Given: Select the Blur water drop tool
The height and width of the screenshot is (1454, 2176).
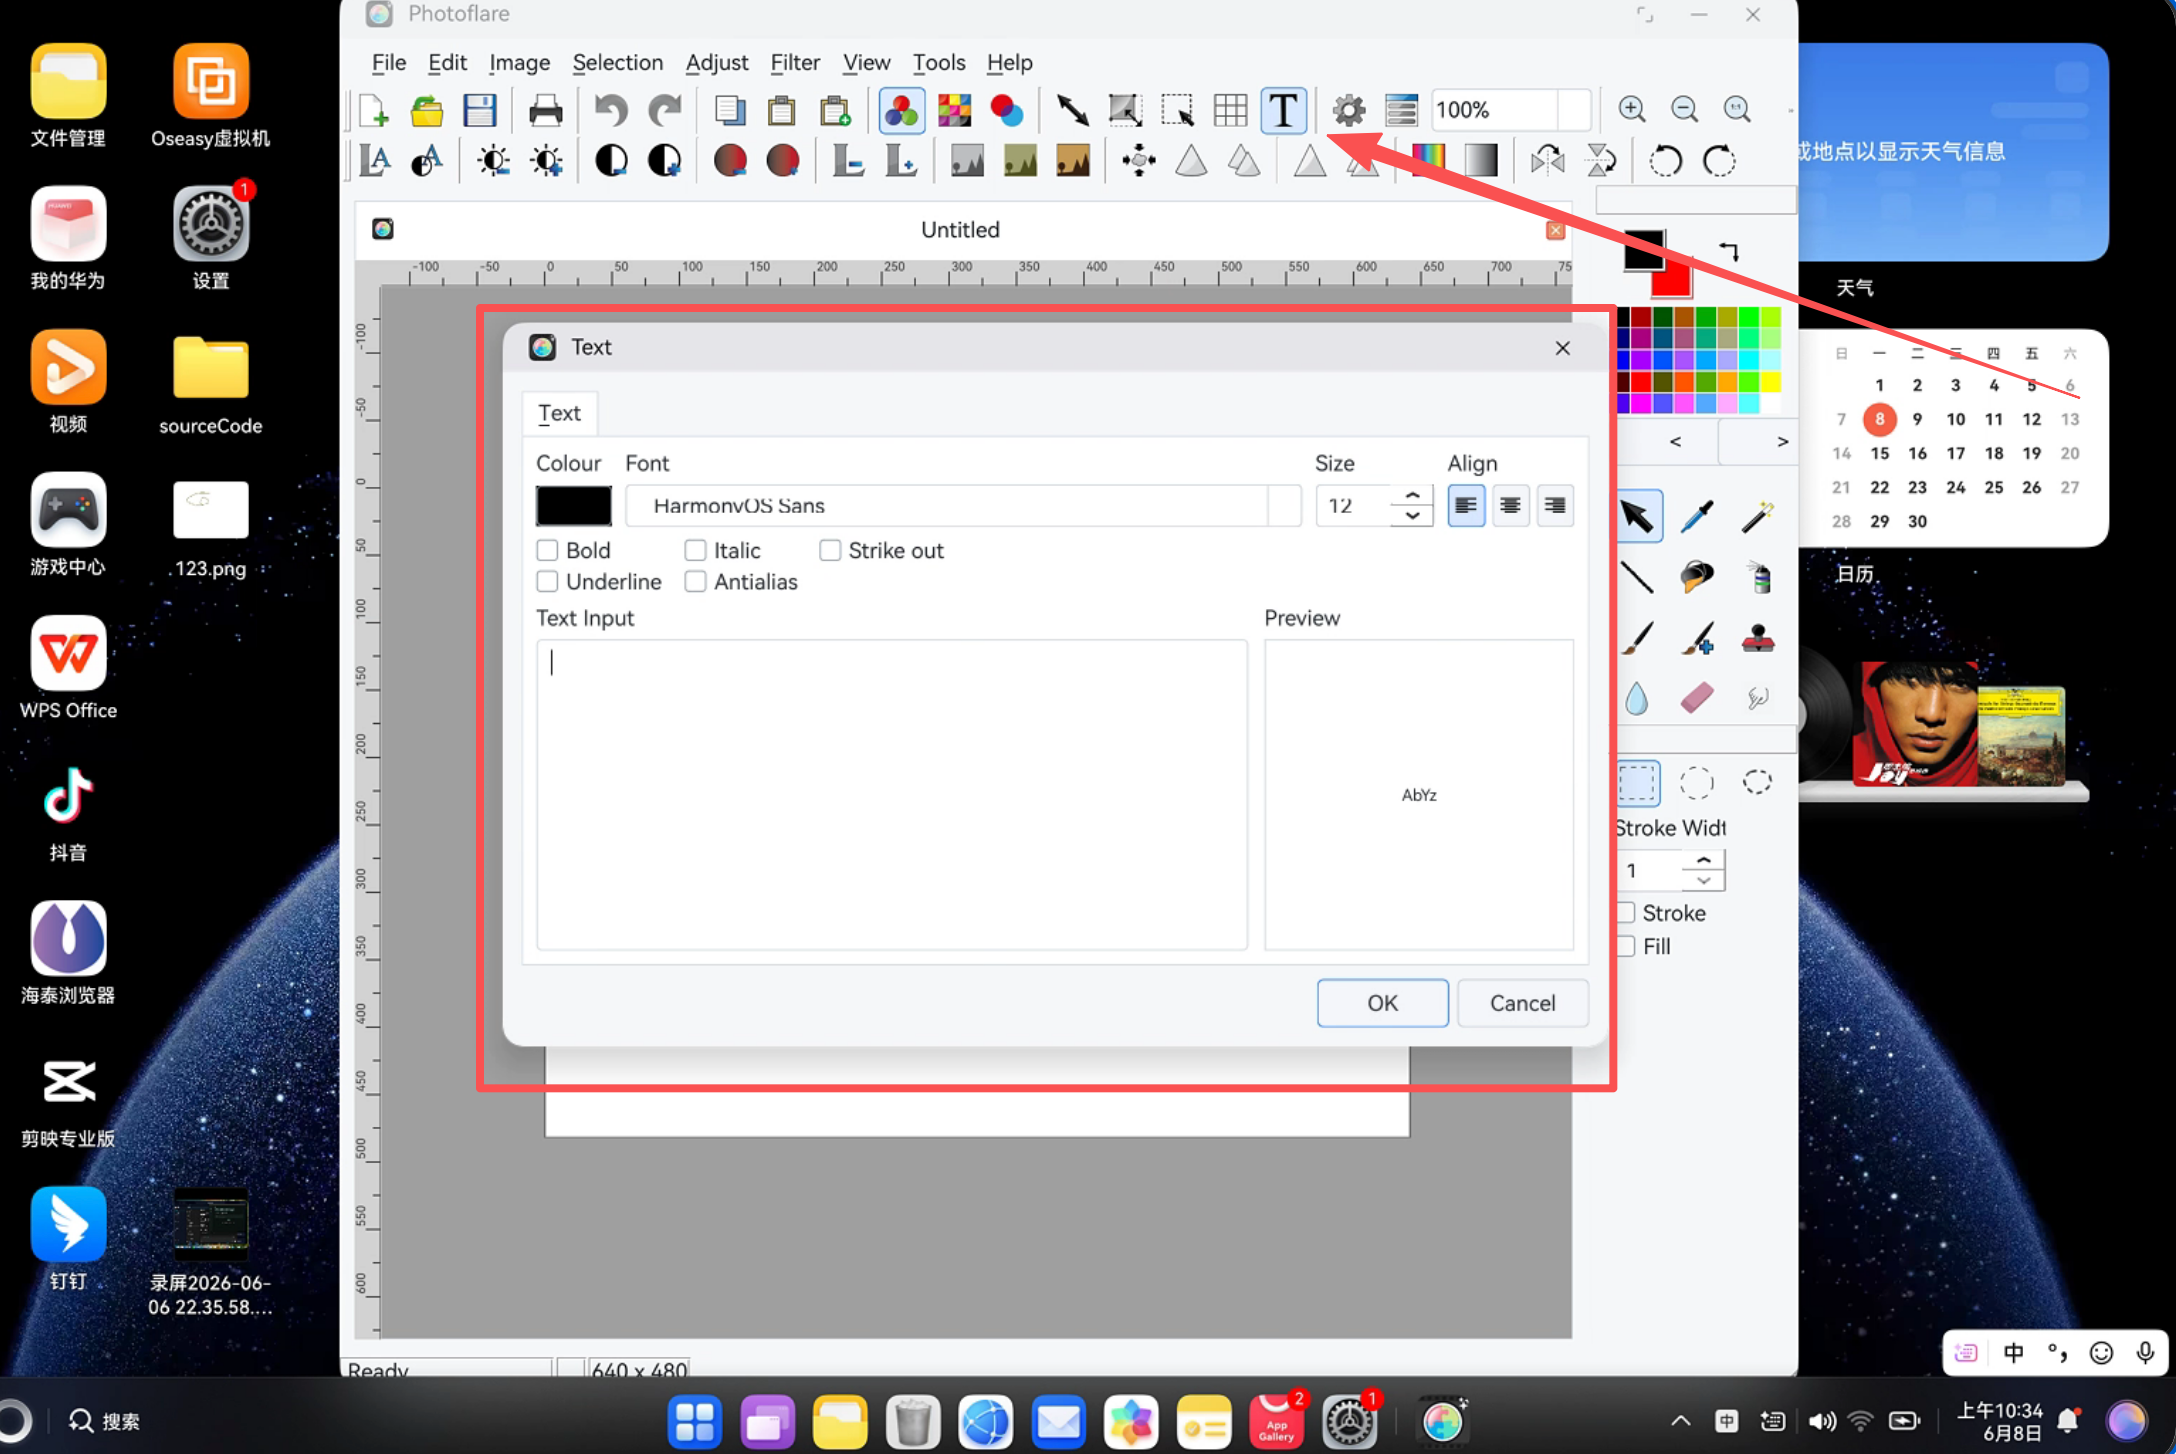Looking at the screenshot, I should click(x=1637, y=698).
